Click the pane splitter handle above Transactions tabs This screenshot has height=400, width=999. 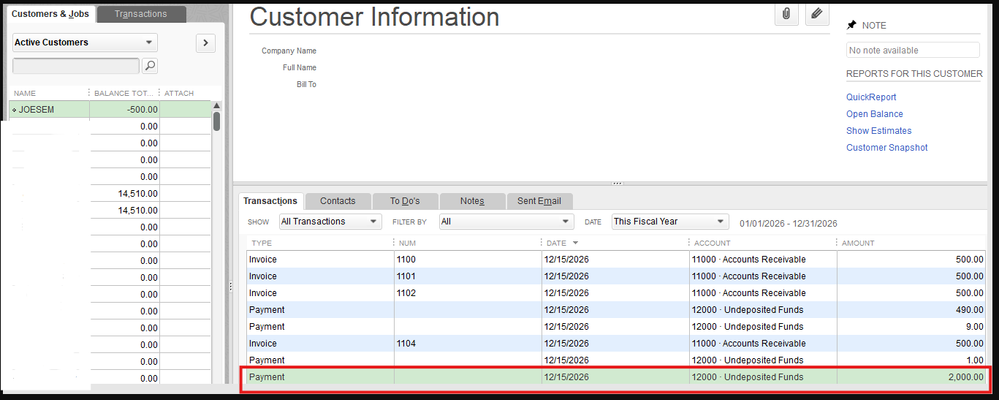point(616,183)
